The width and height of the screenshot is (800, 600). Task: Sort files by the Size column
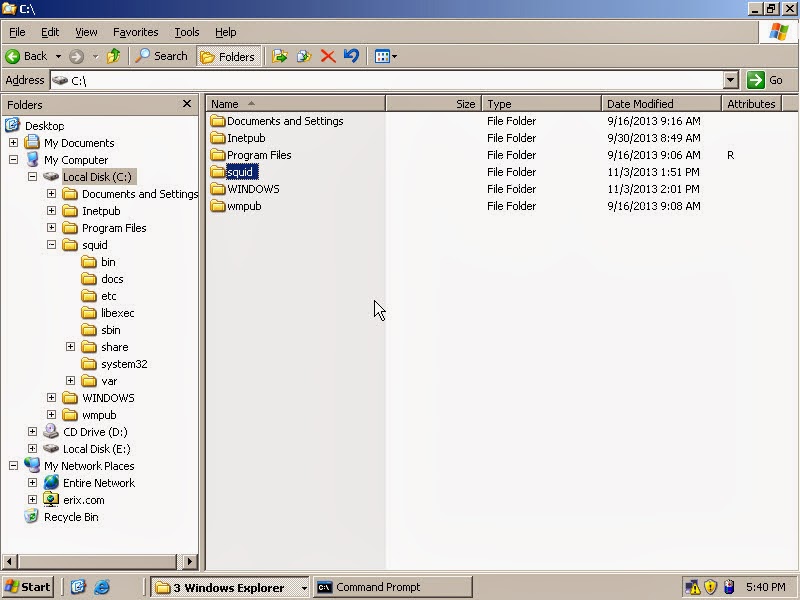[434, 104]
